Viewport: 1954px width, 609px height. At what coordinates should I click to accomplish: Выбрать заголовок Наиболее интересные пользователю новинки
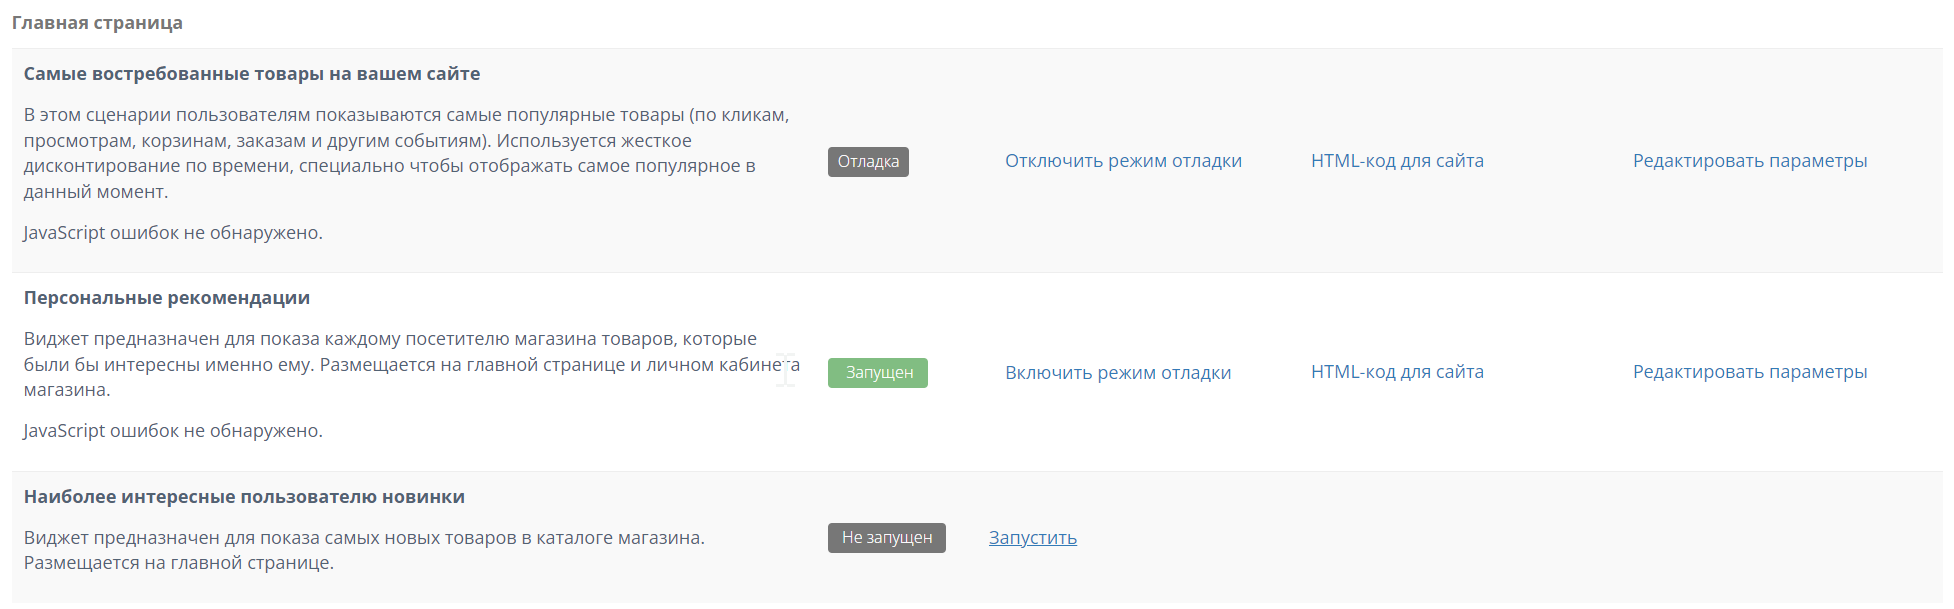(244, 494)
